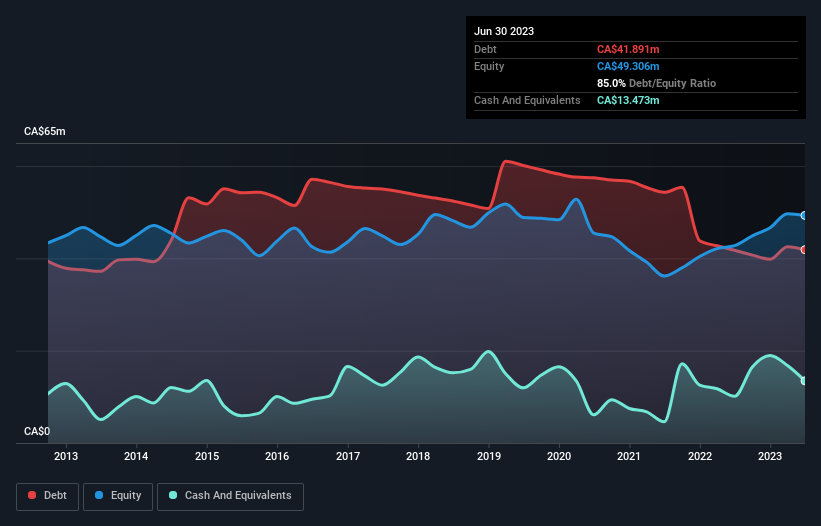Click the CA$65m y-axis label
821x526 pixels.
pos(45,132)
